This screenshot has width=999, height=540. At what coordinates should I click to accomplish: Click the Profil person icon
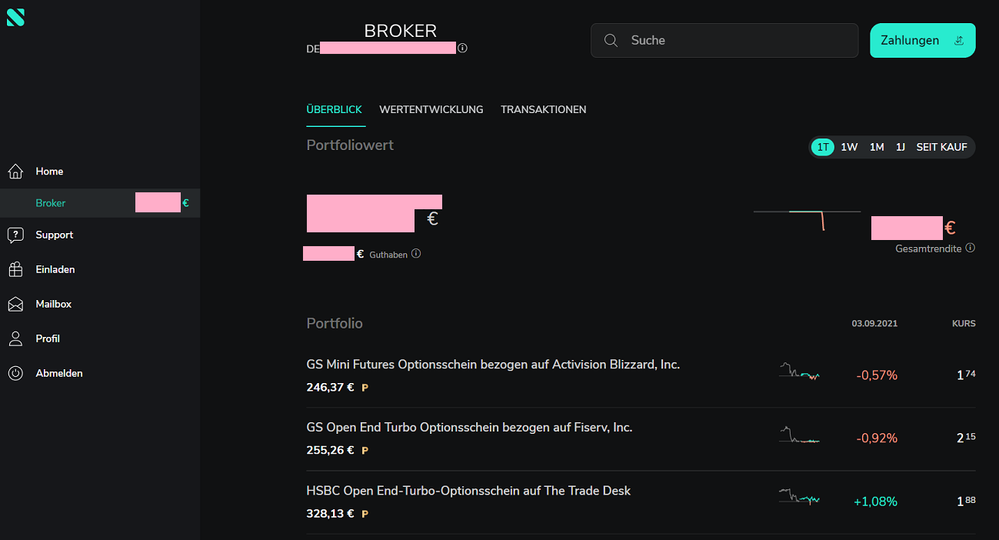(x=15, y=339)
